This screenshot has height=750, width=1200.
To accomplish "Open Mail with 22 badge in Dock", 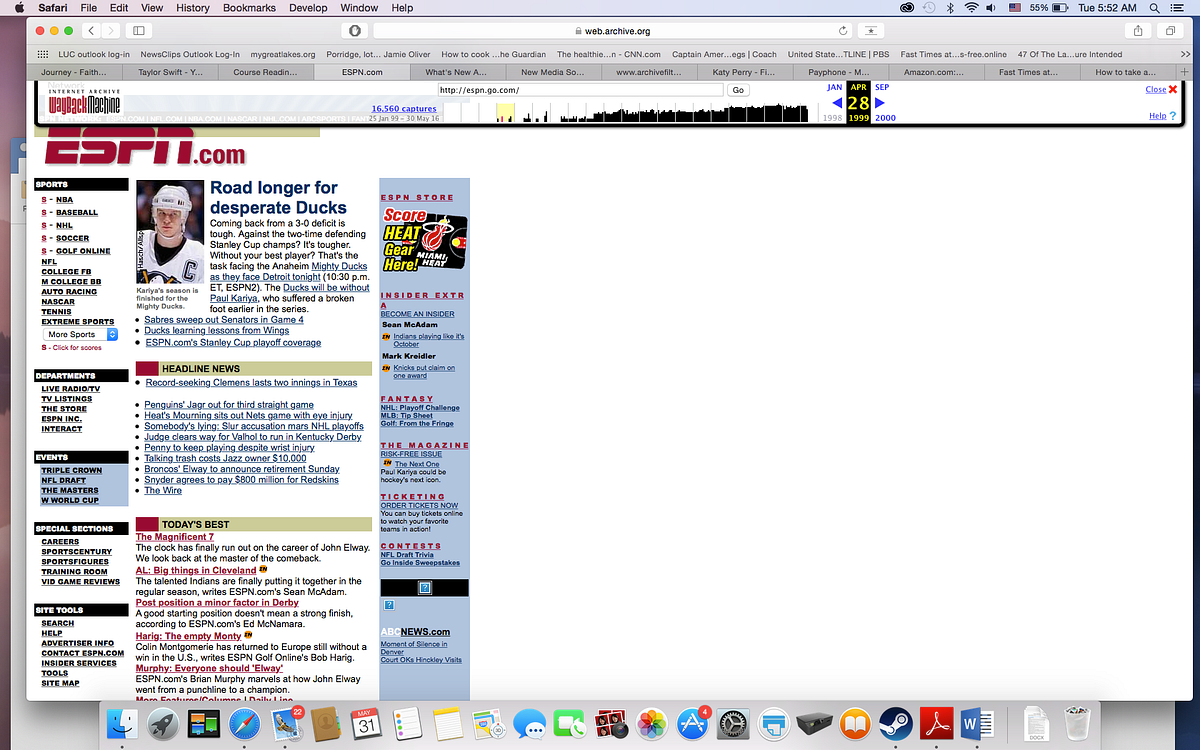I will coord(287,725).
